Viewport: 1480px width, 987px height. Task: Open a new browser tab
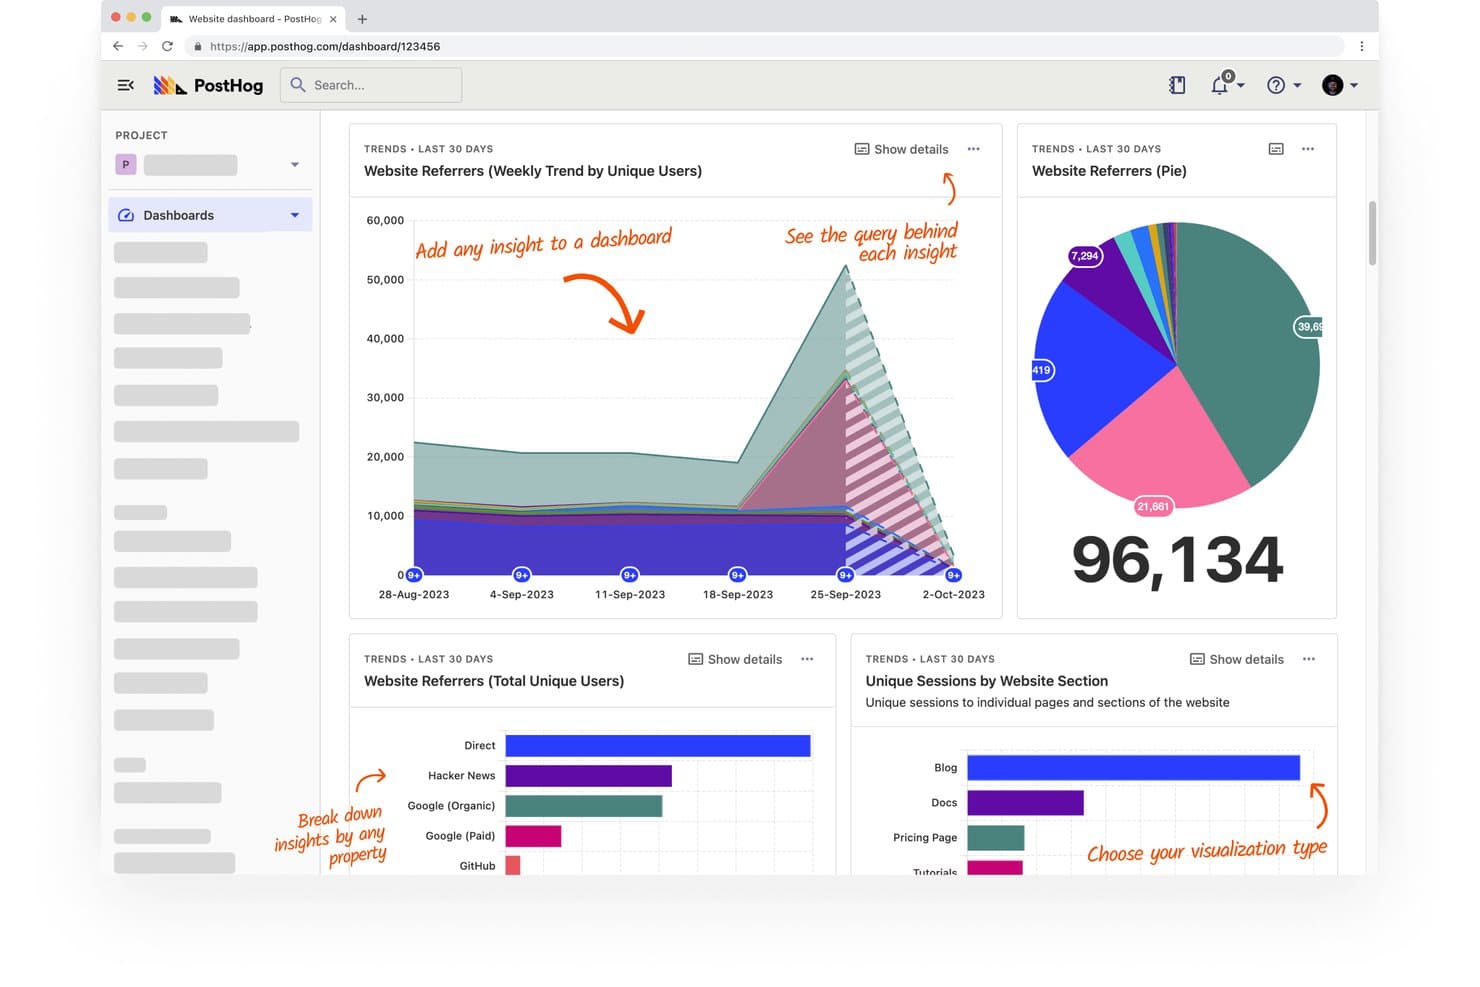[x=362, y=19]
